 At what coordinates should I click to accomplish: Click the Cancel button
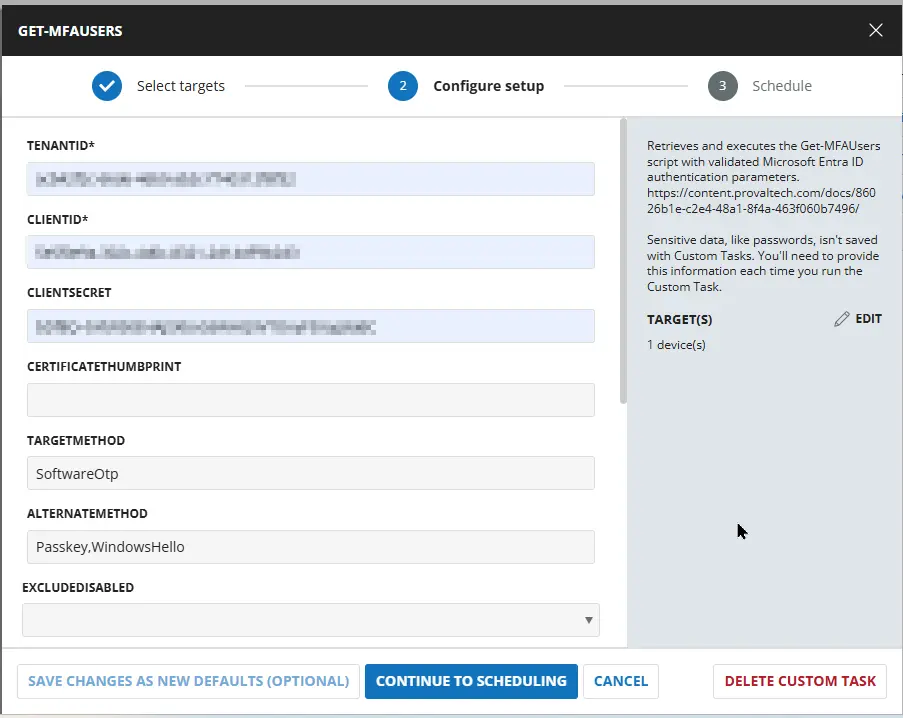point(621,681)
